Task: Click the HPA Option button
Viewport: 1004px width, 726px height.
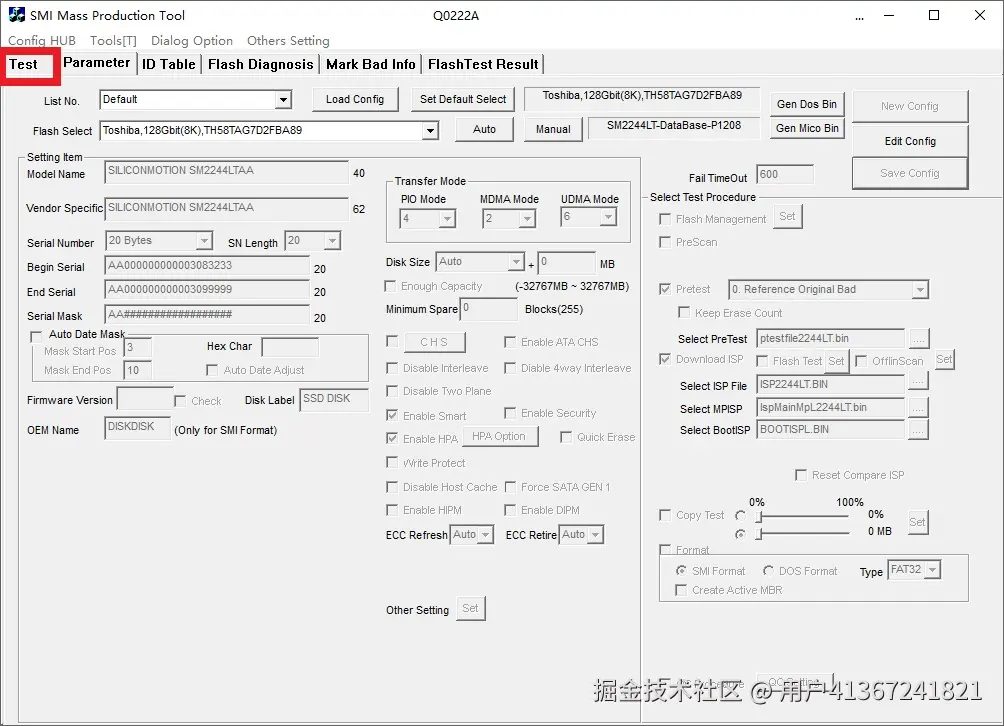Action: pos(499,437)
